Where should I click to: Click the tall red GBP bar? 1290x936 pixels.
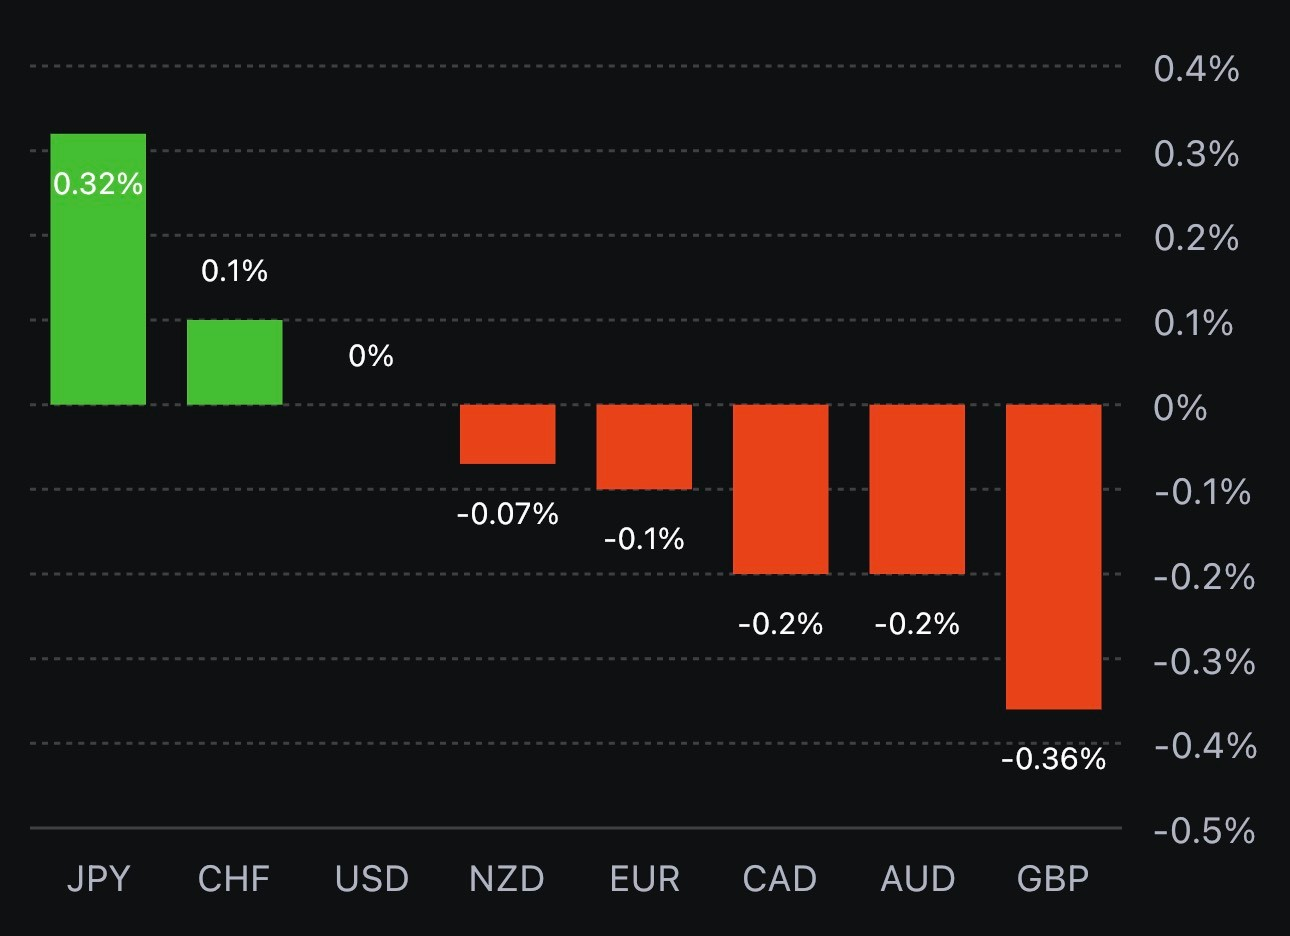click(1053, 557)
